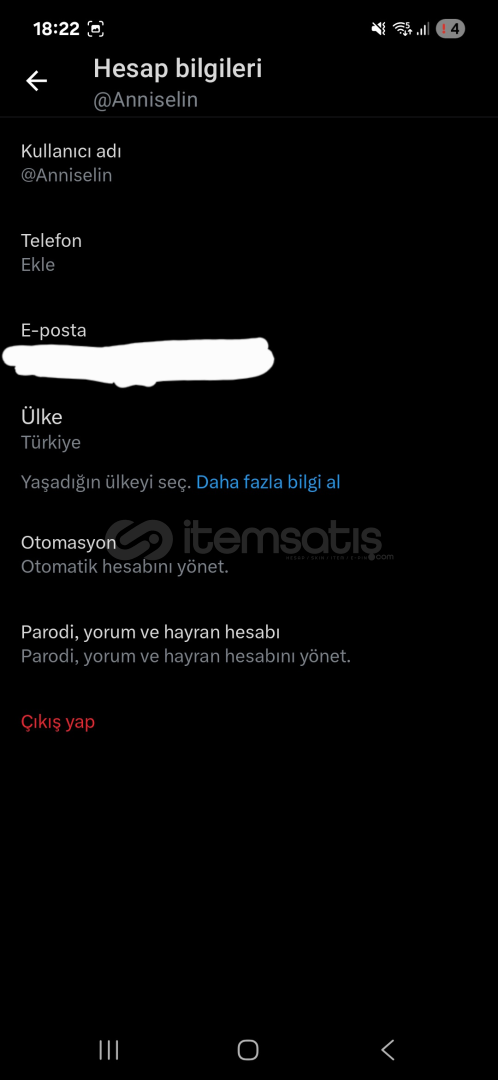Tap the muted sound status icon

(x=378, y=29)
